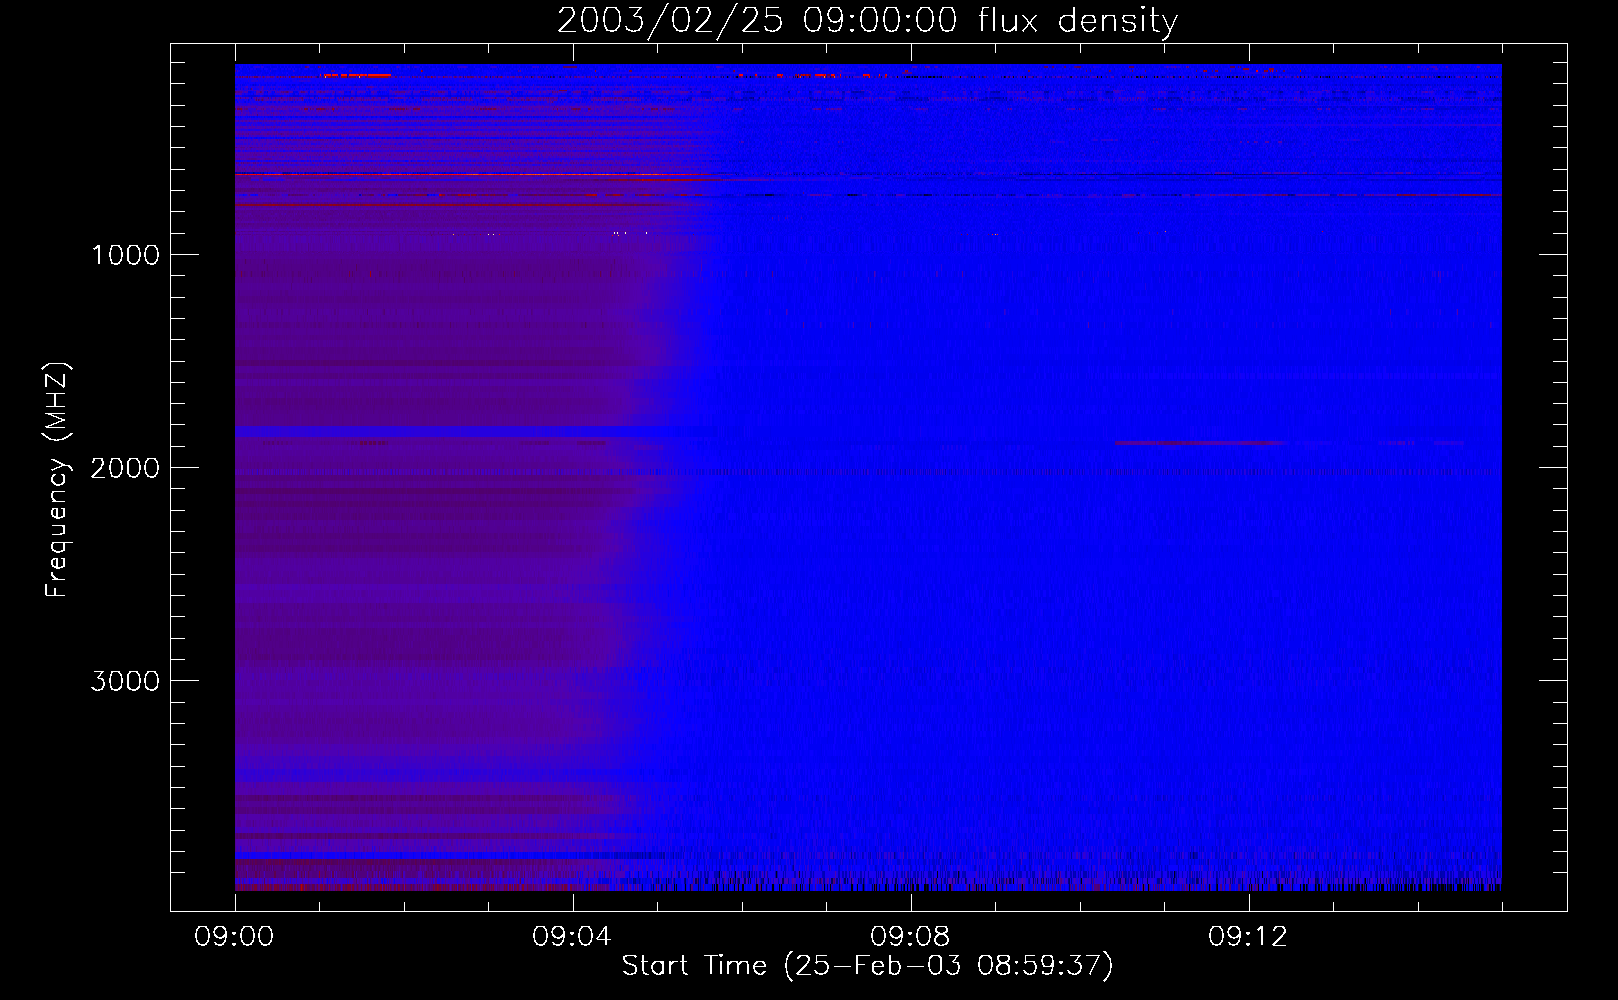Click the plot title '2003/02/25 09:00:00 flux density'

[867, 20]
